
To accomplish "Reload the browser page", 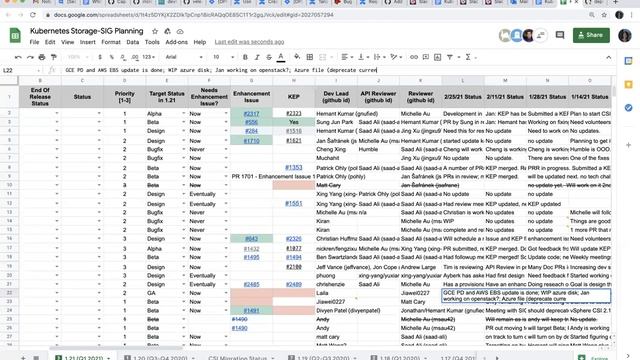I will point(33,15).
